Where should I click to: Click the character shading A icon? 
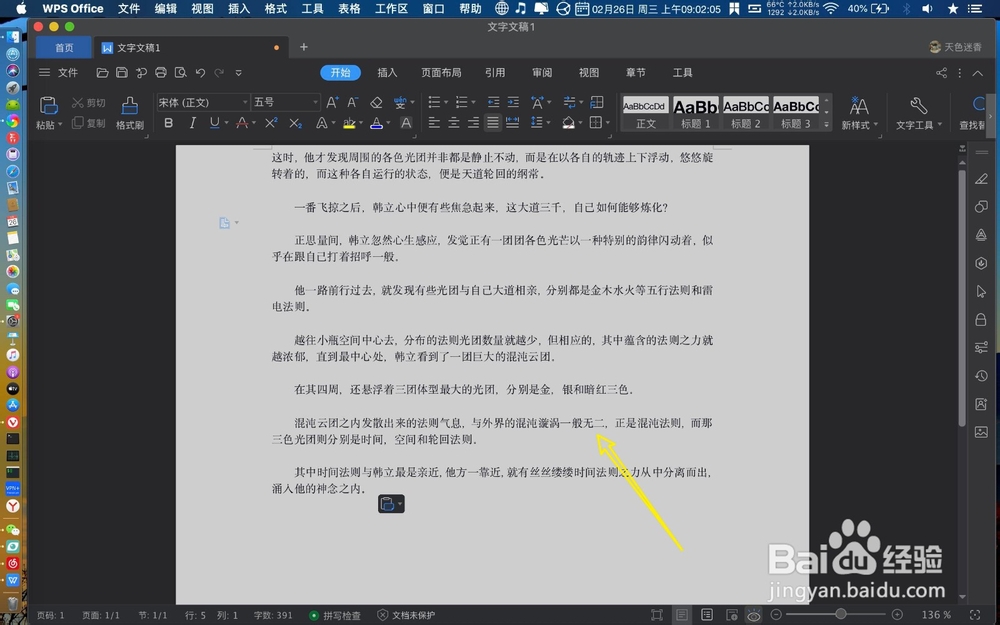[406, 123]
